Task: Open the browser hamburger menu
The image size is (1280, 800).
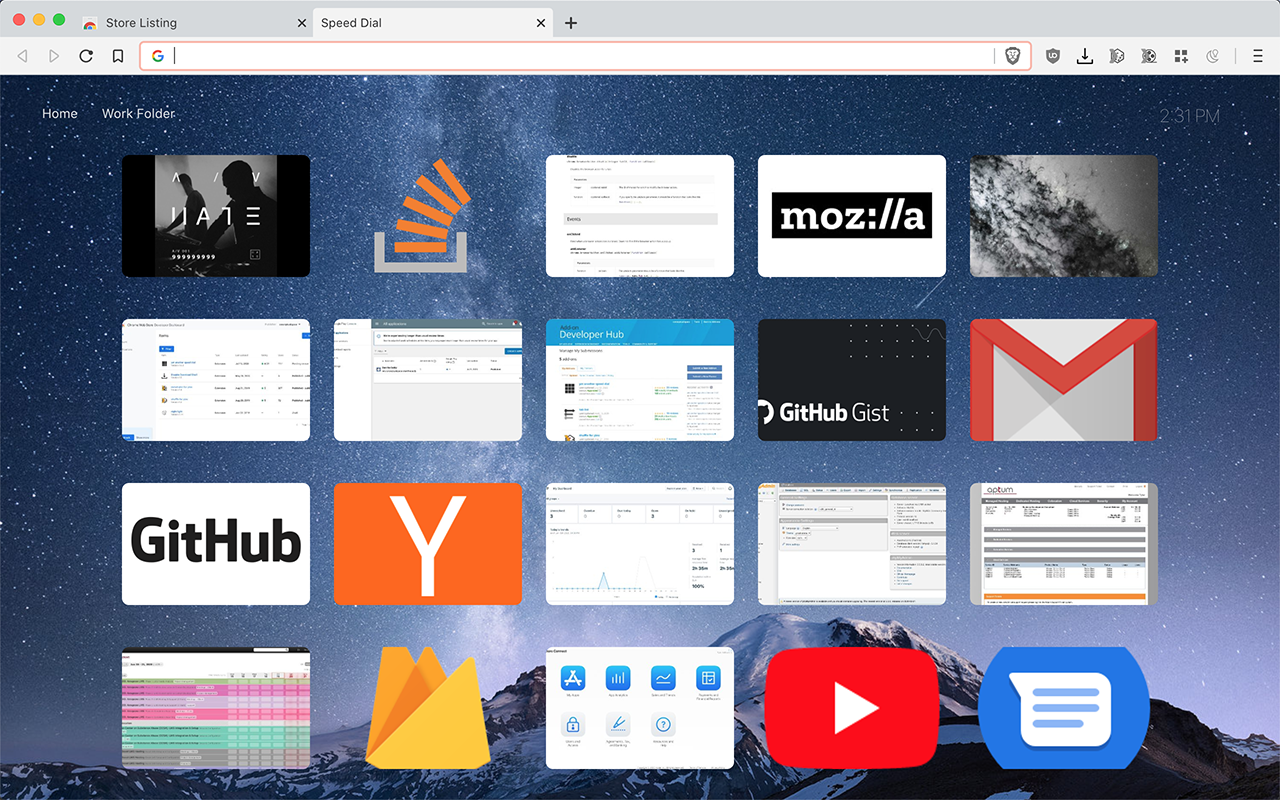Action: click(1257, 56)
